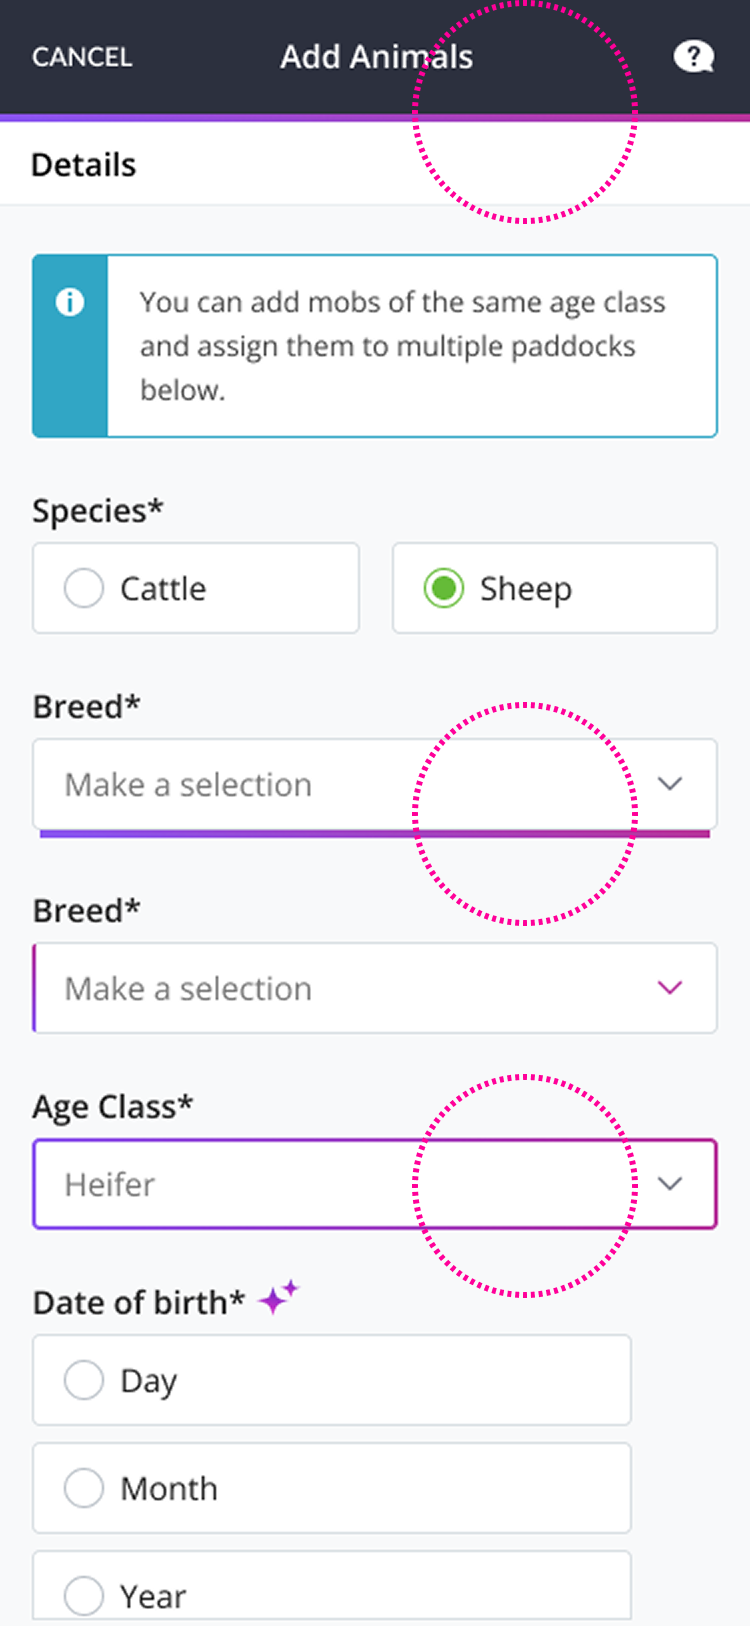
Task: Select the Sheep species option
Action: tap(555, 588)
